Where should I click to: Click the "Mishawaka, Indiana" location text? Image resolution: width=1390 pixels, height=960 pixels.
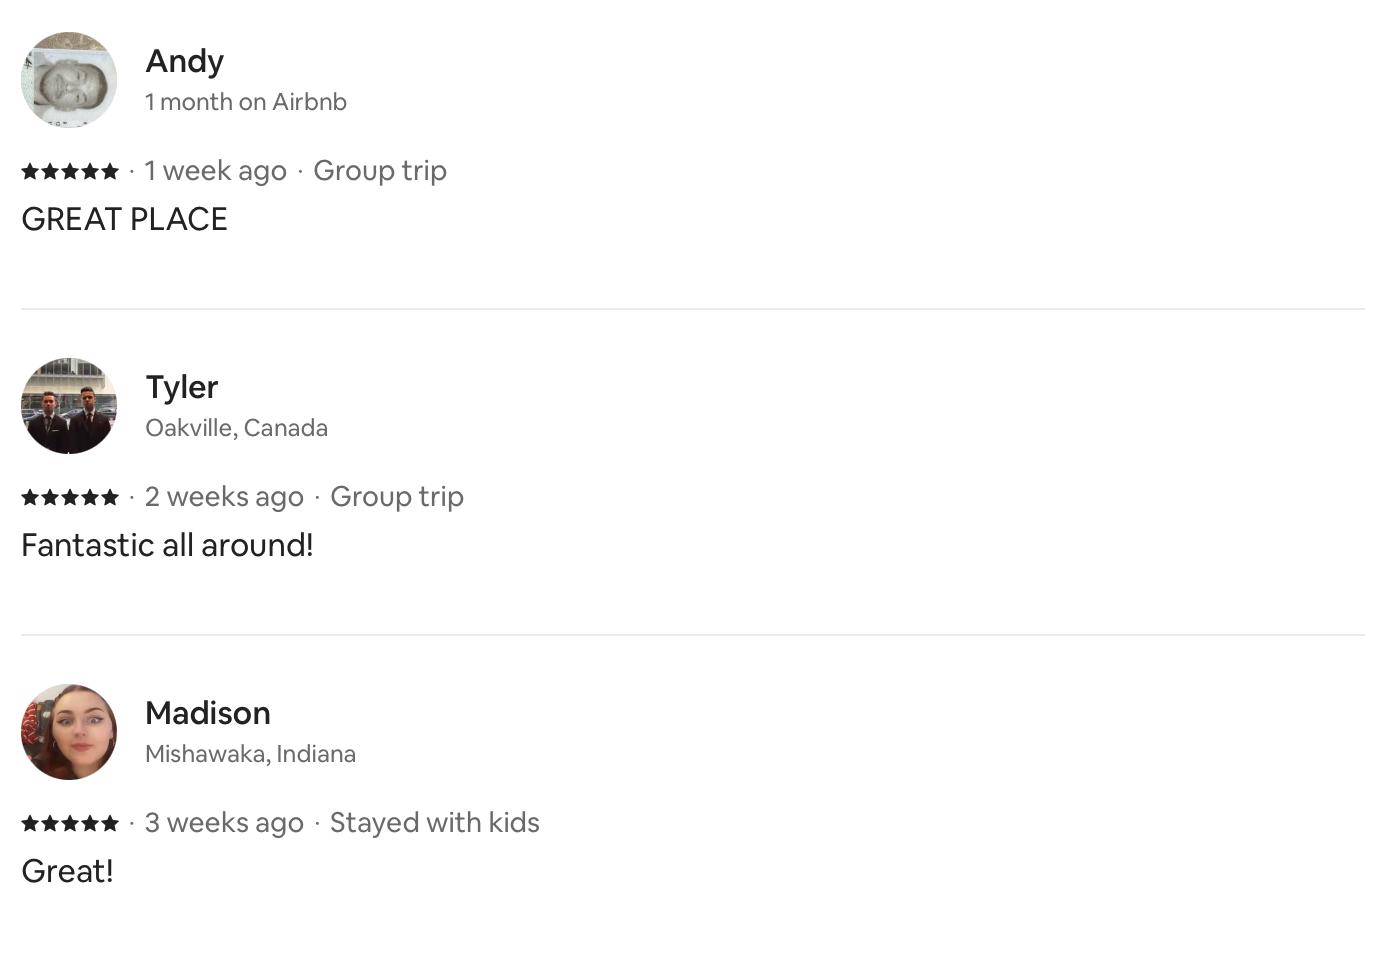coord(251,754)
